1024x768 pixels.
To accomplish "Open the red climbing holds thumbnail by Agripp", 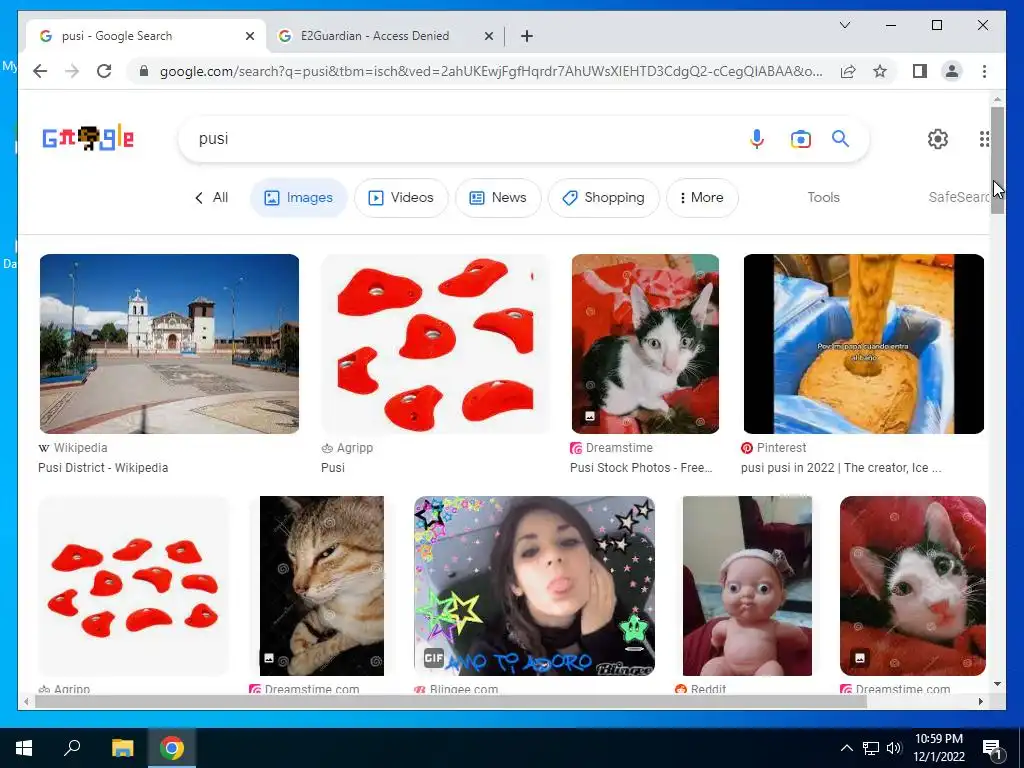I will tap(436, 344).
